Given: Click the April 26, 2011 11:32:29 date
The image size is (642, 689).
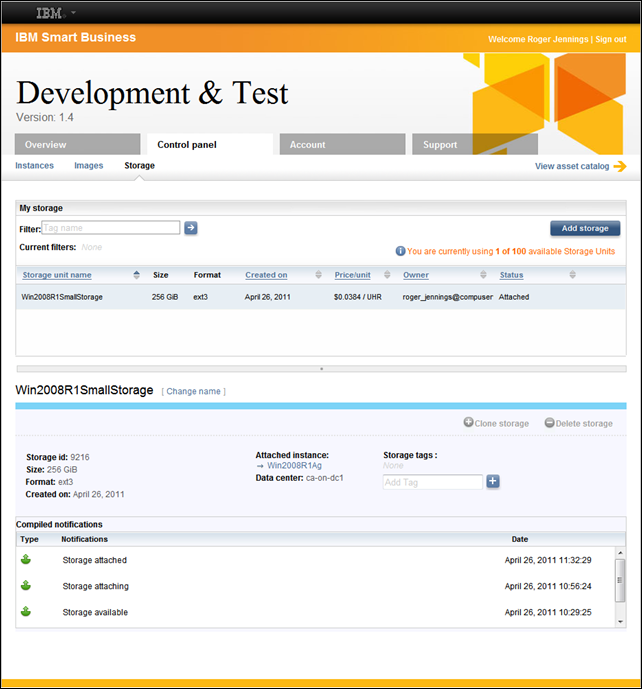Looking at the screenshot, I should [x=548, y=560].
